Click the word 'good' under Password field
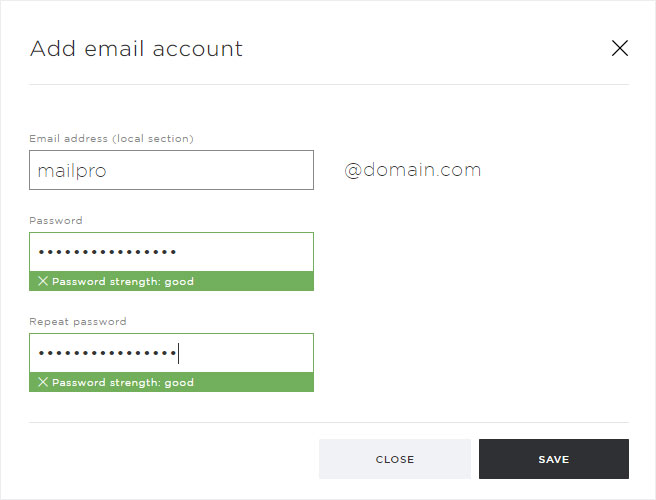 click(x=179, y=282)
